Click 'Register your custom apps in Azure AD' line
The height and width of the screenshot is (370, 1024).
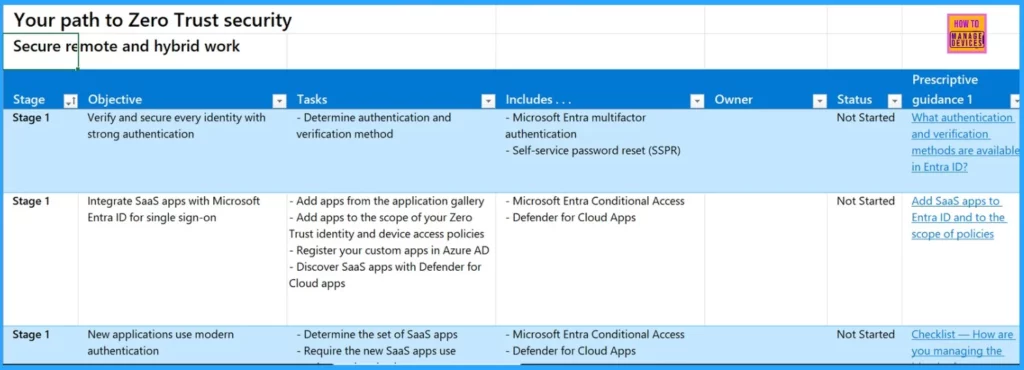tap(389, 251)
